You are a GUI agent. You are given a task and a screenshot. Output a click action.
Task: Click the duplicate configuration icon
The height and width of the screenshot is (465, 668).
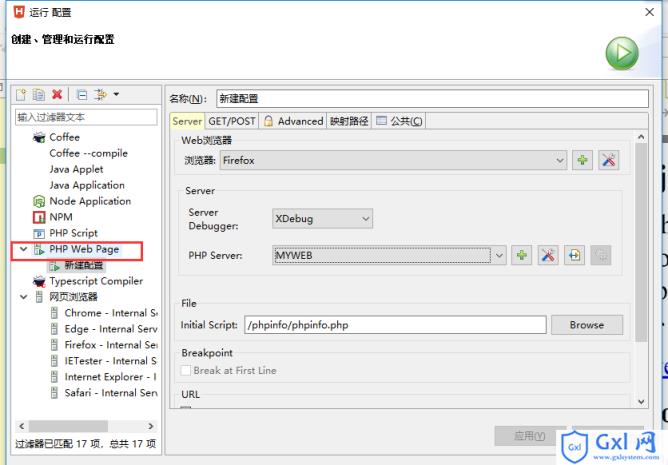coord(38,95)
